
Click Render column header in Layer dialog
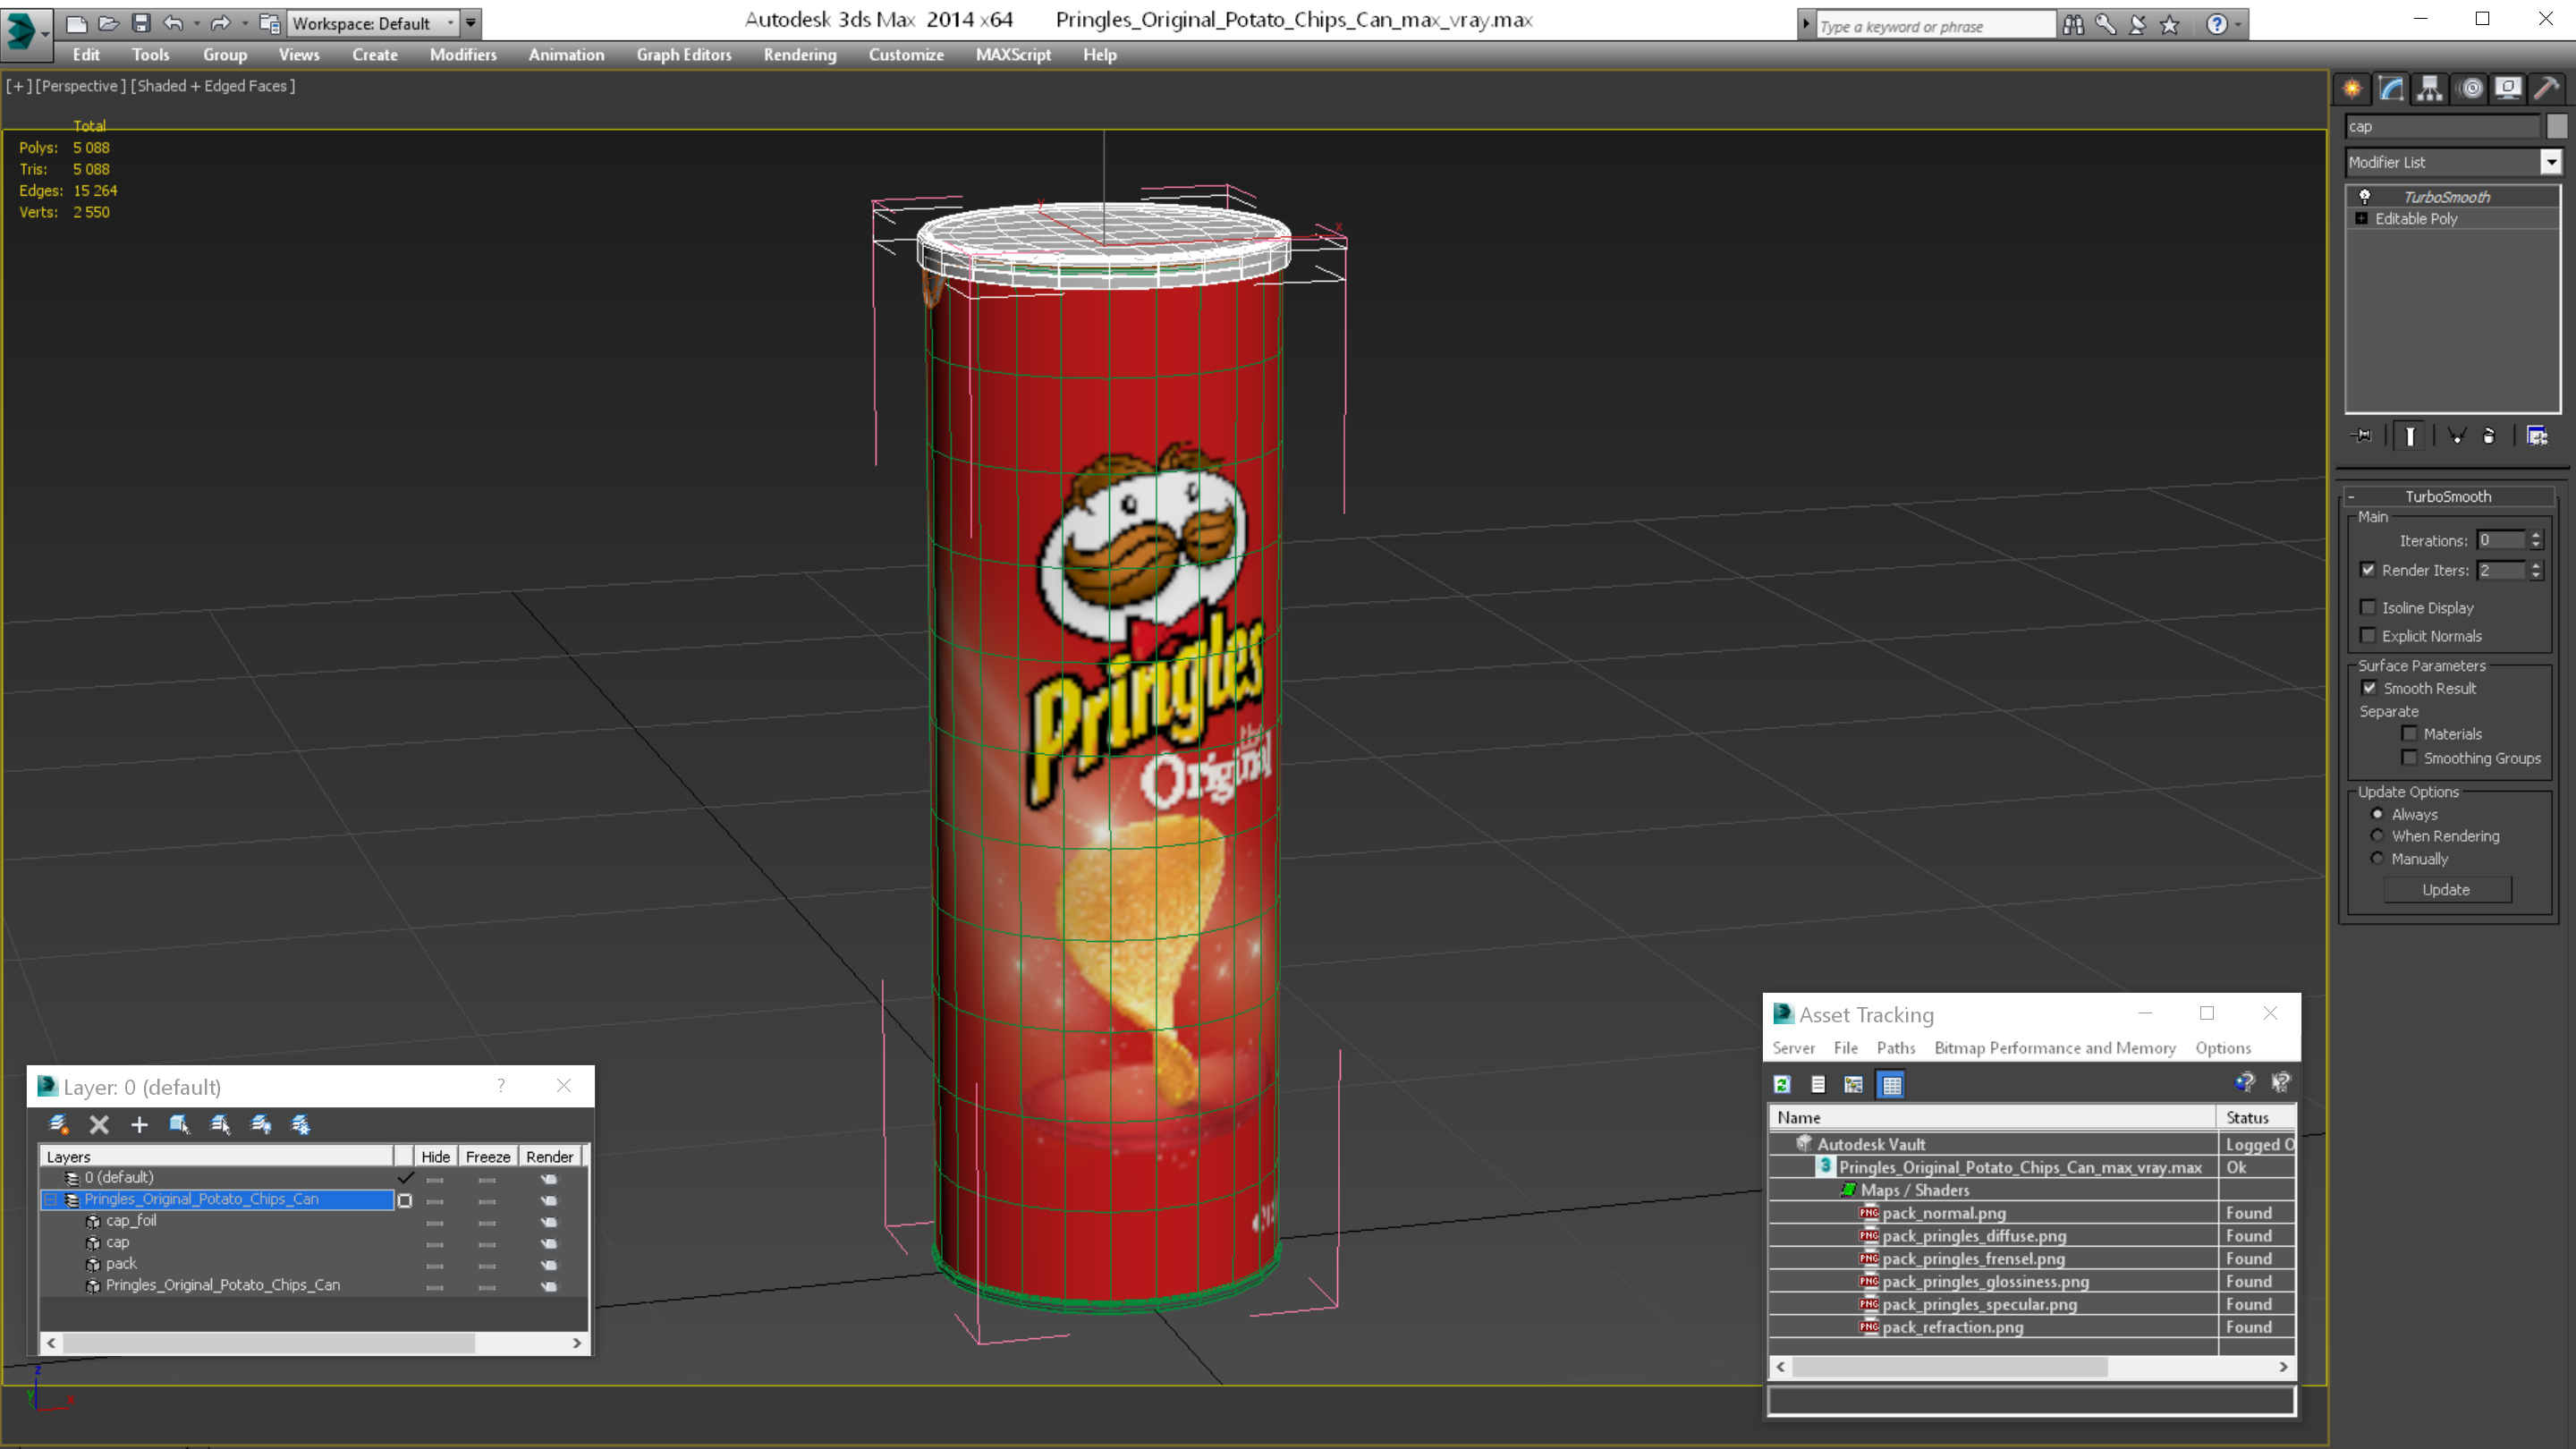(549, 1157)
